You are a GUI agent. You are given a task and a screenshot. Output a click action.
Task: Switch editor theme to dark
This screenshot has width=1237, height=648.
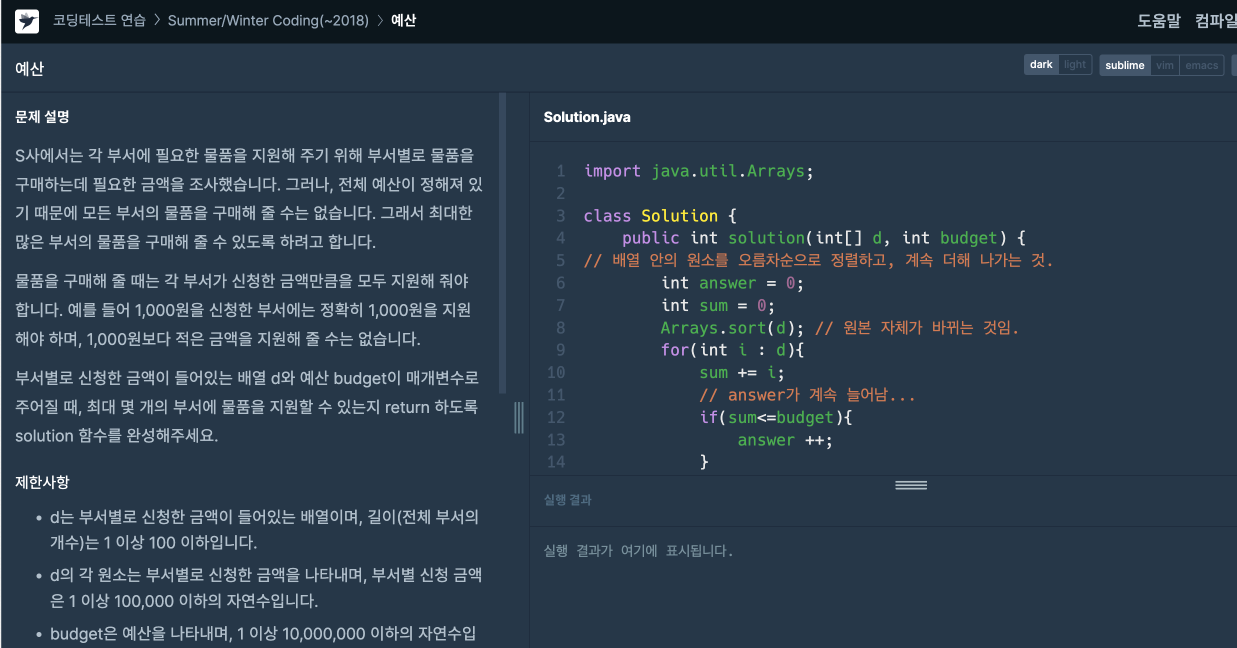click(1042, 65)
